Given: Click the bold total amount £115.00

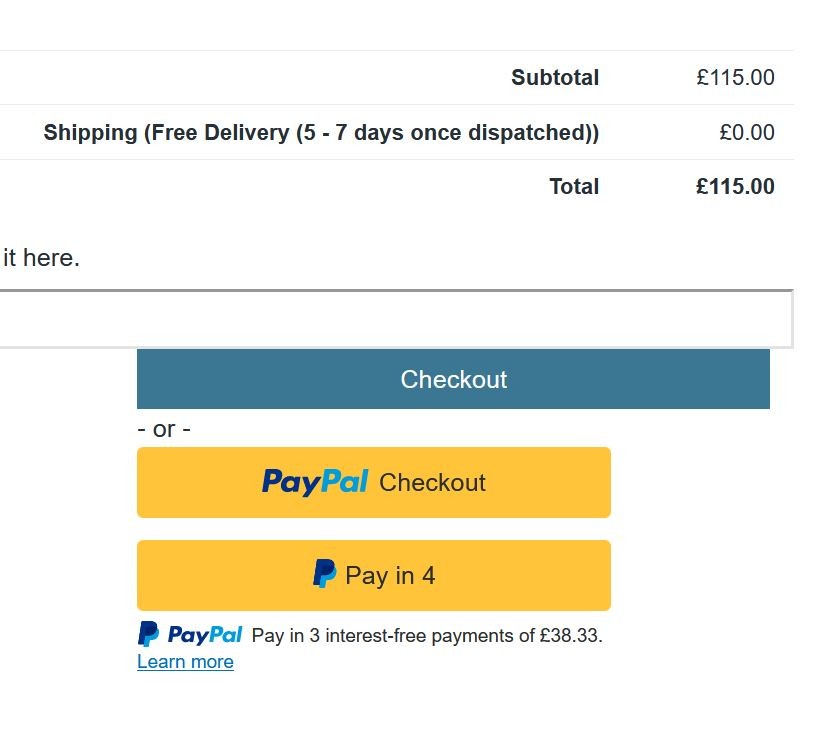Looking at the screenshot, I should tap(735, 187).
